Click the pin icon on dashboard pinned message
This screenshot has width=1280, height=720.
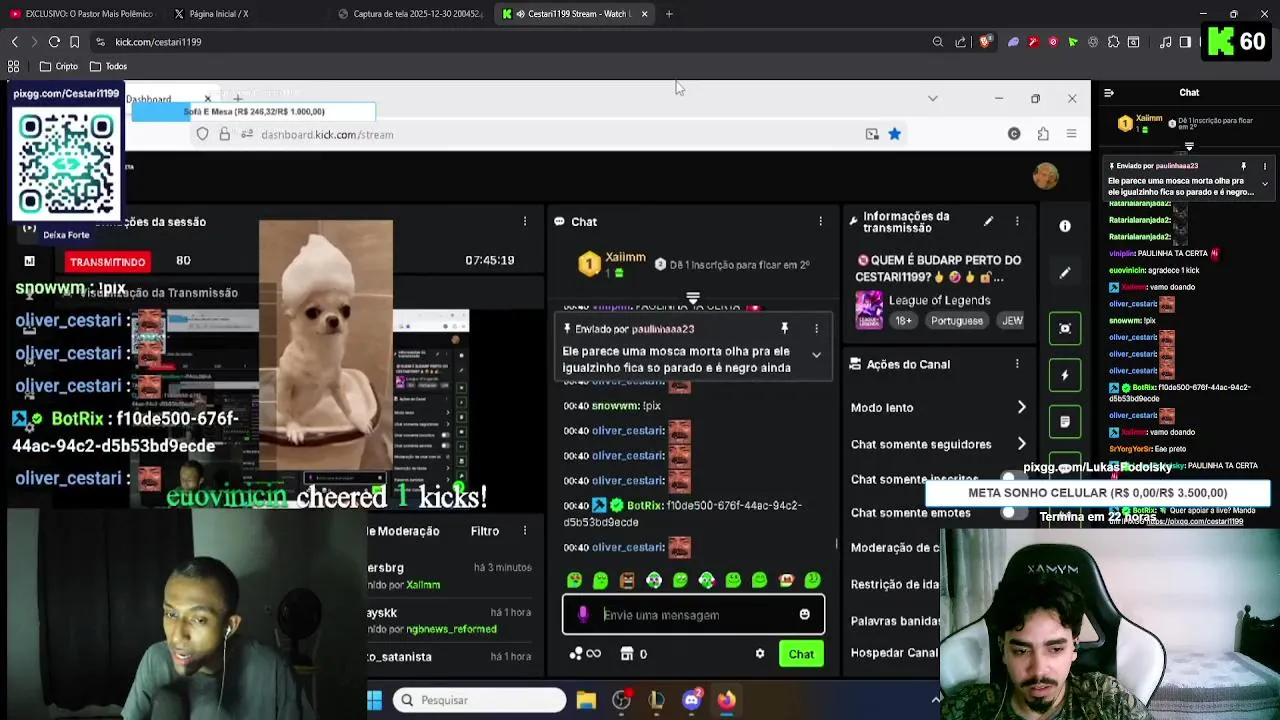tap(784, 328)
